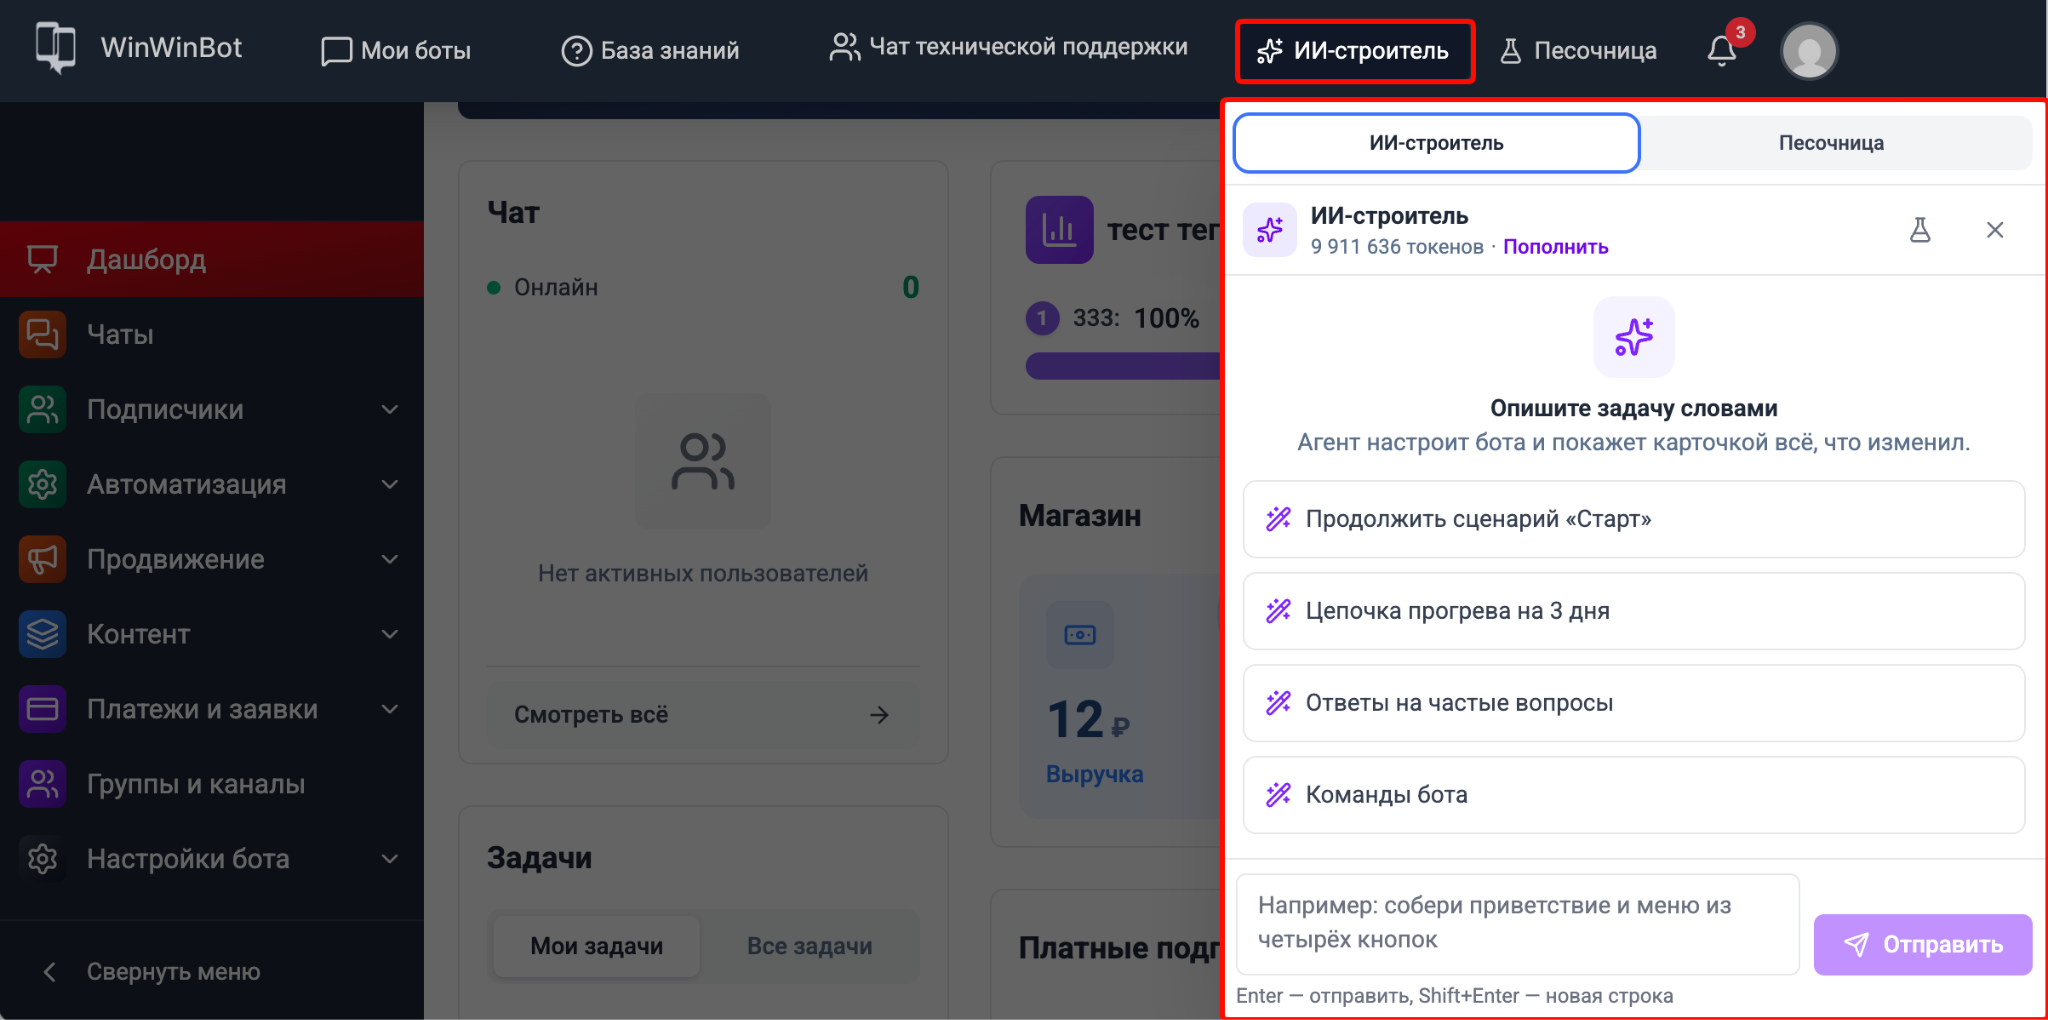The image size is (2048, 1020).
Task: Focus the task description input field
Action: point(1518,924)
